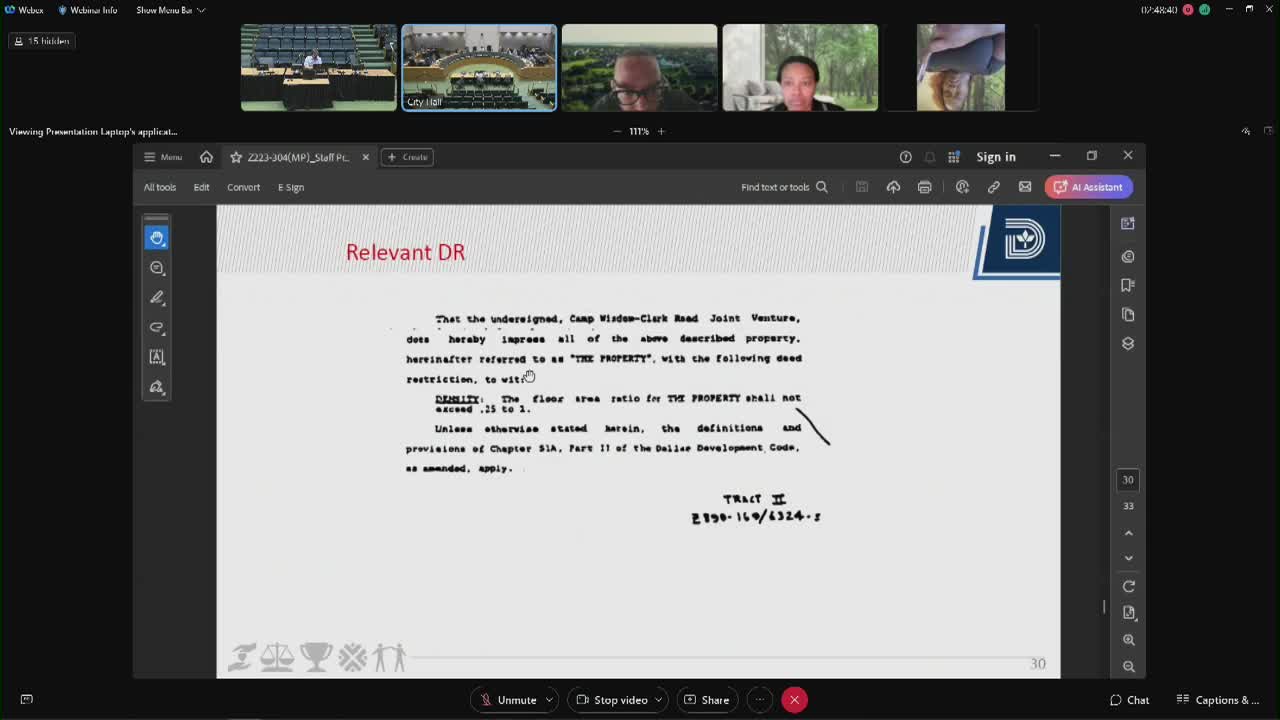Open Acrobat help question mark icon
This screenshot has width=1280, height=720.
coord(906,157)
